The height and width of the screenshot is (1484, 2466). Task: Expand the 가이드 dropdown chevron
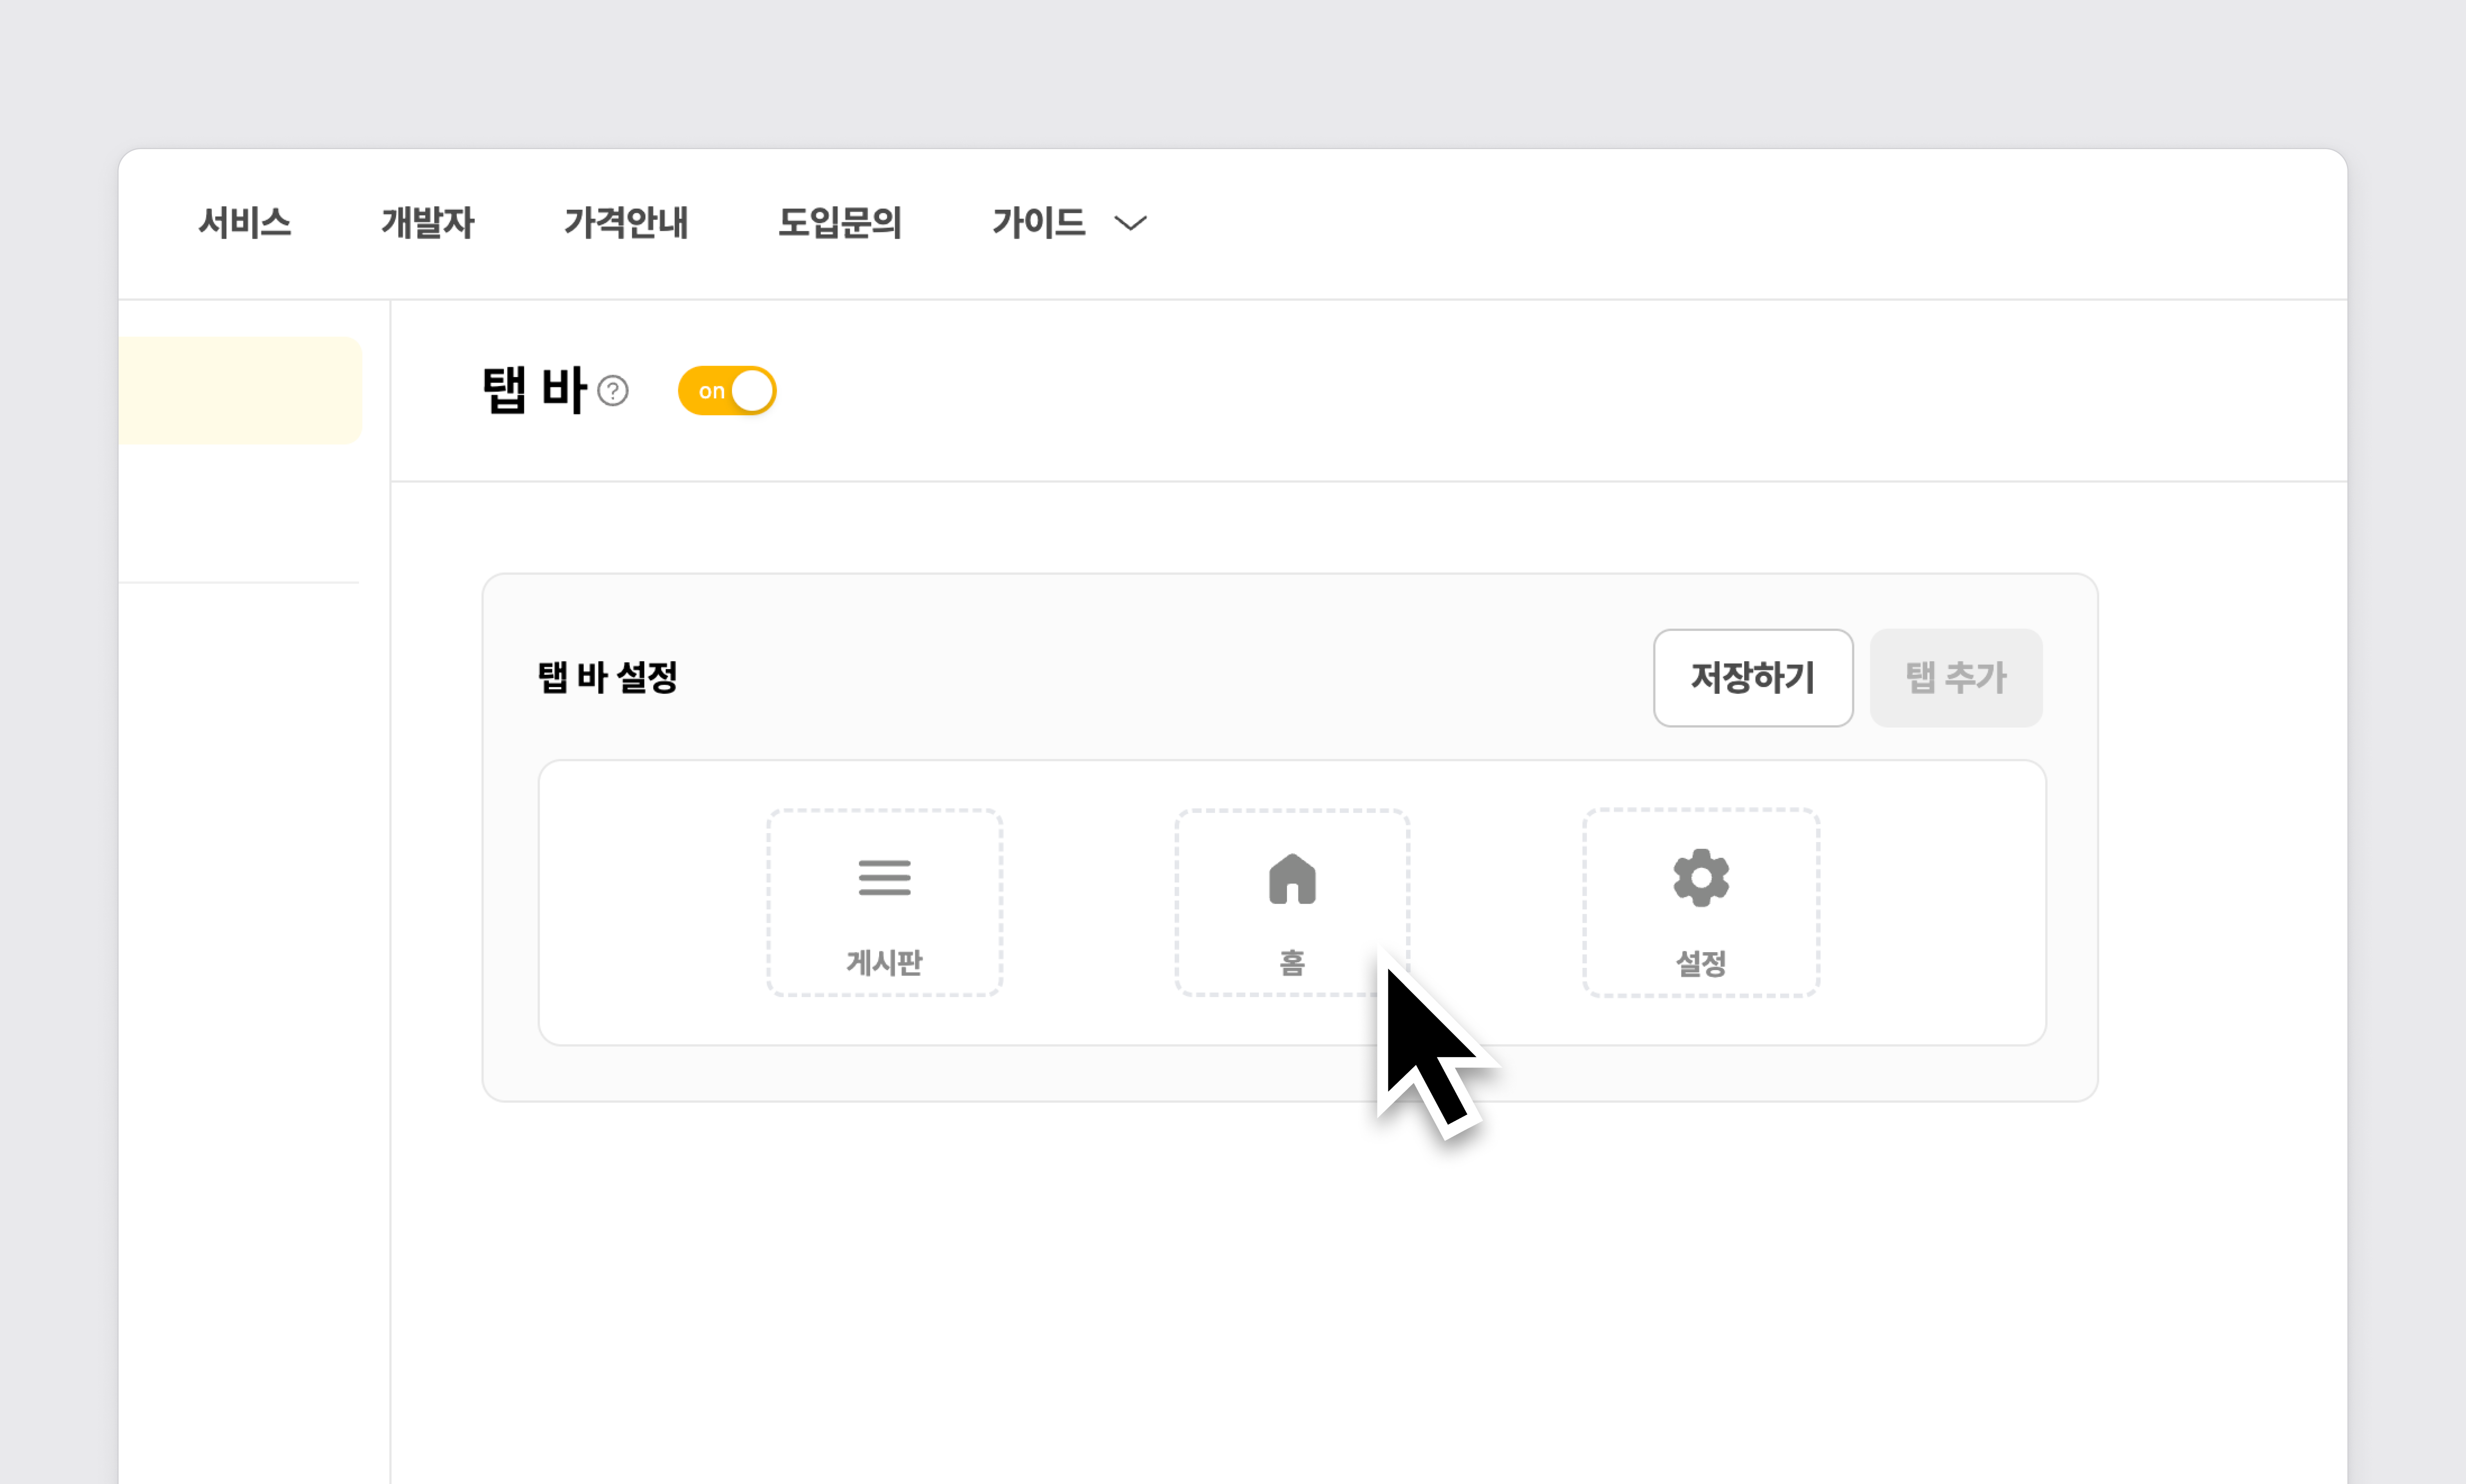pyautogui.click(x=1130, y=223)
